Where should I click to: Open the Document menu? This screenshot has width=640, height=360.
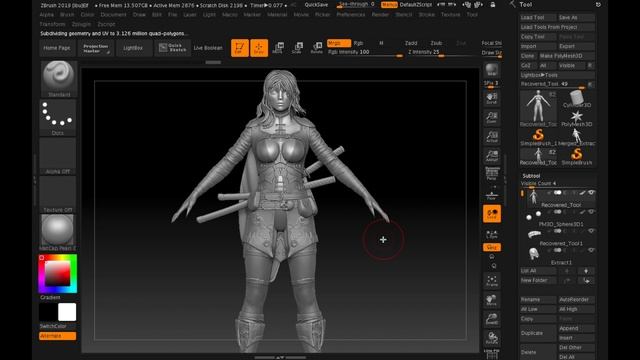pyautogui.click(x=113, y=14)
